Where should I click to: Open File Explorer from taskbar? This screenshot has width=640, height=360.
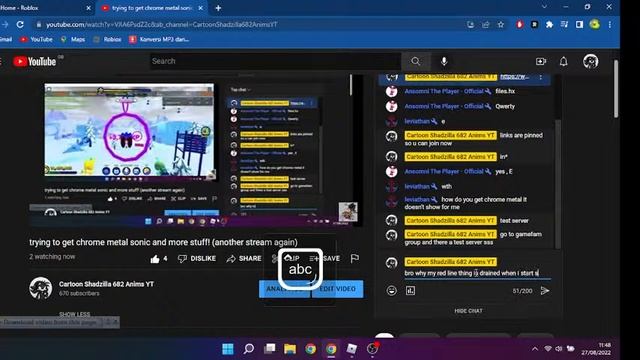point(290,349)
